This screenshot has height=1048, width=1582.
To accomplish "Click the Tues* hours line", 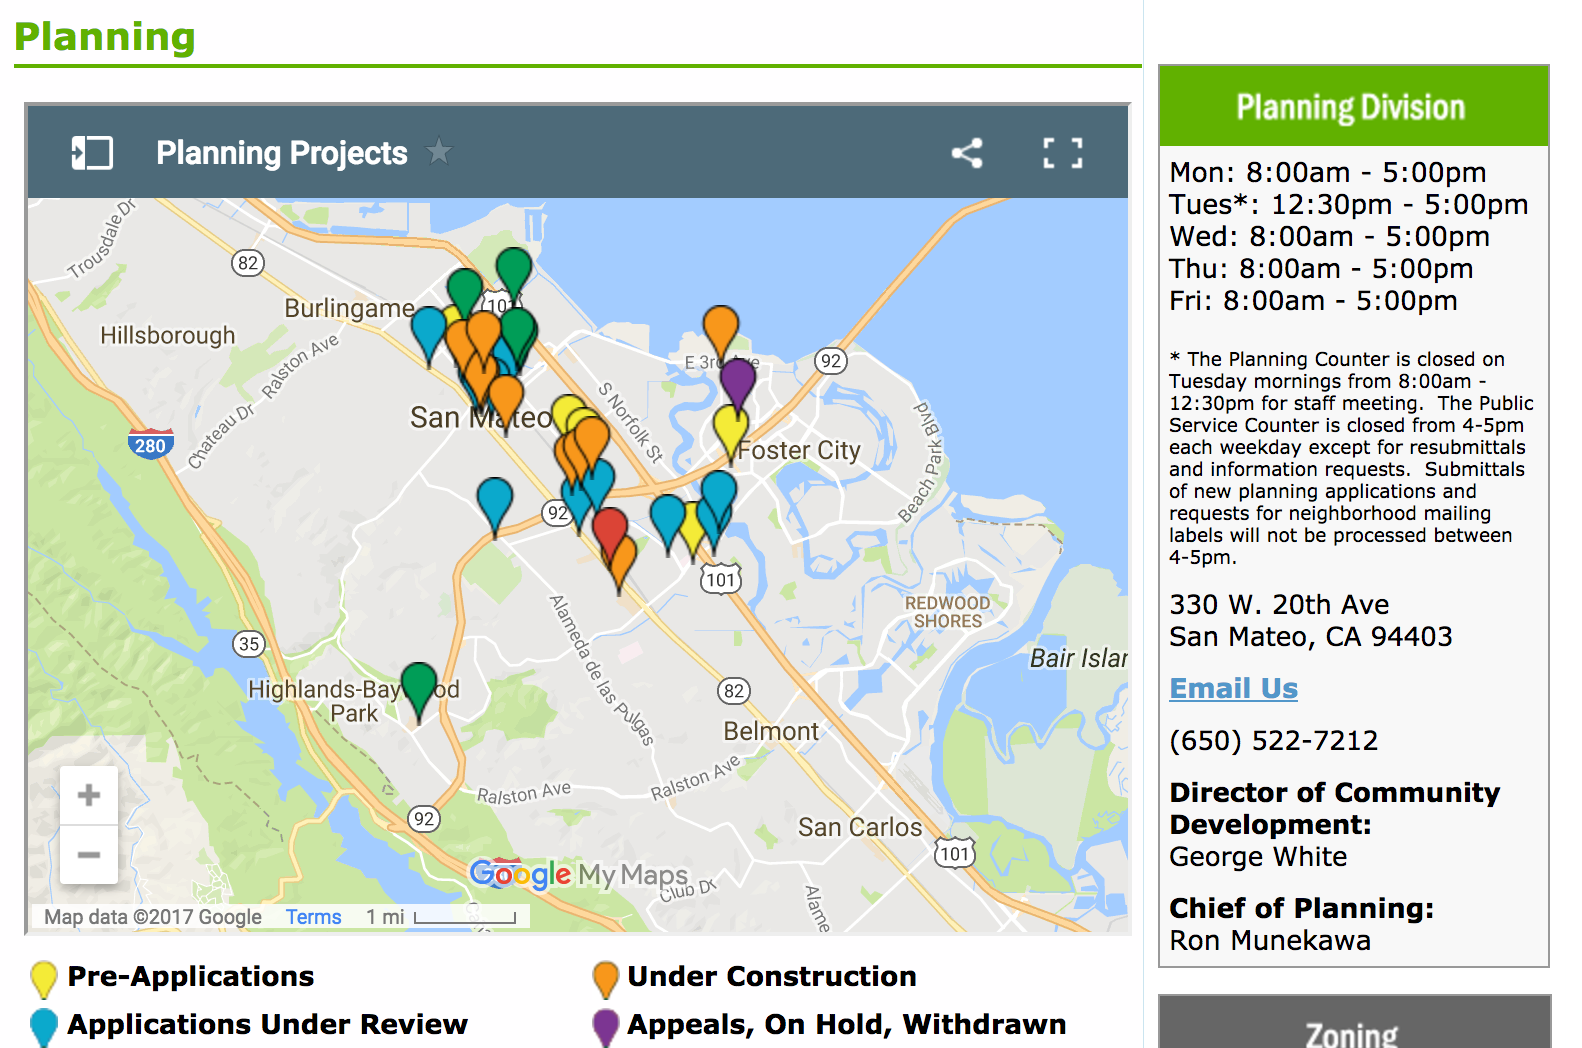I will click(x=1349, y=204).
